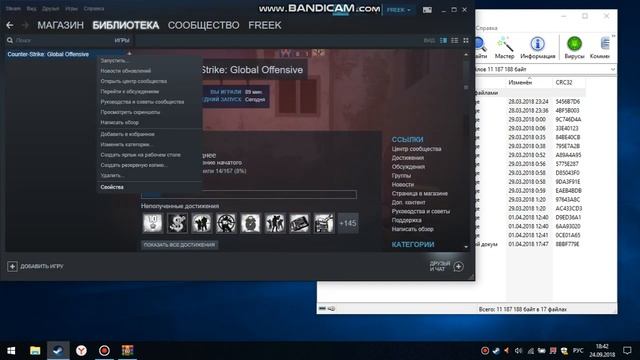Viewport: 640px width, 360px height.
Task: Switch Steam library to detail view icon
Action: click(444, 40)
